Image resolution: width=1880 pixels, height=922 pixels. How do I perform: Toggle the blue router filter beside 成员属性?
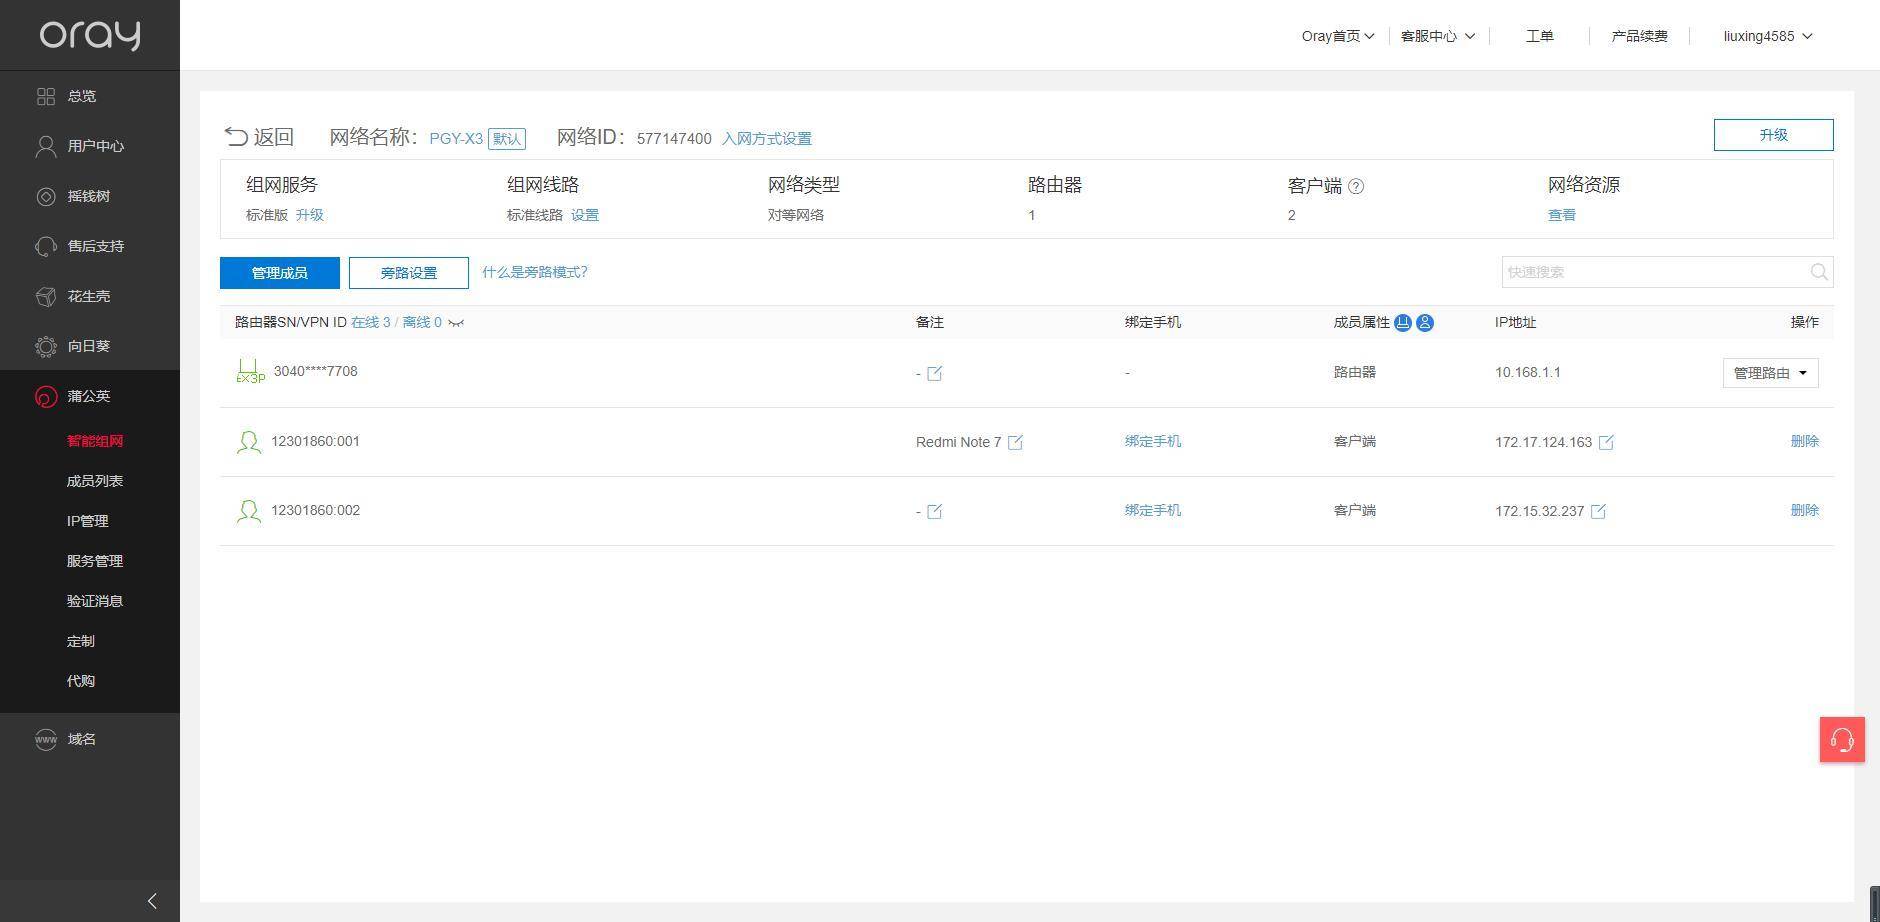(x=1402, y=323)
